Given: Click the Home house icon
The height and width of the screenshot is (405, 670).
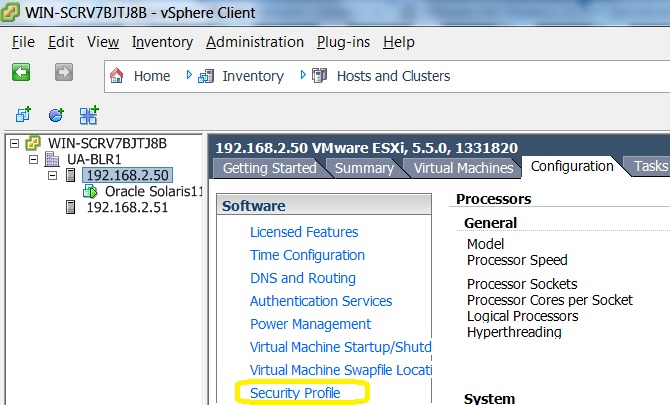Looking at the screenshot, I should [x=117, y=76].
